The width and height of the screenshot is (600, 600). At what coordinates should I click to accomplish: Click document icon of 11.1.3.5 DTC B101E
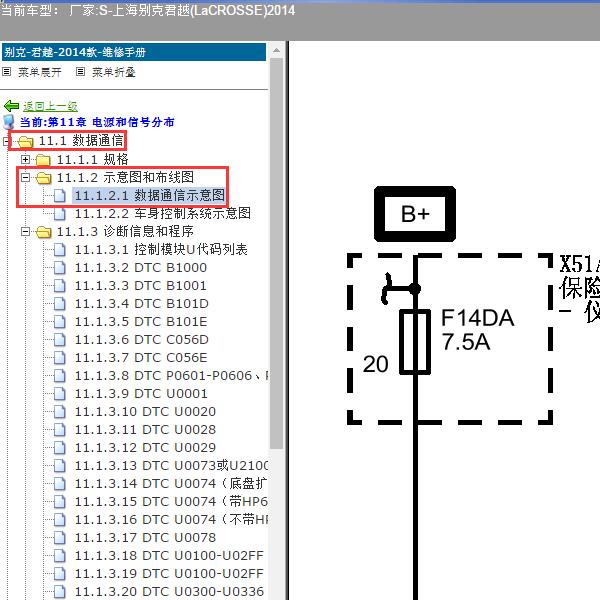click(x=59, y=322)
